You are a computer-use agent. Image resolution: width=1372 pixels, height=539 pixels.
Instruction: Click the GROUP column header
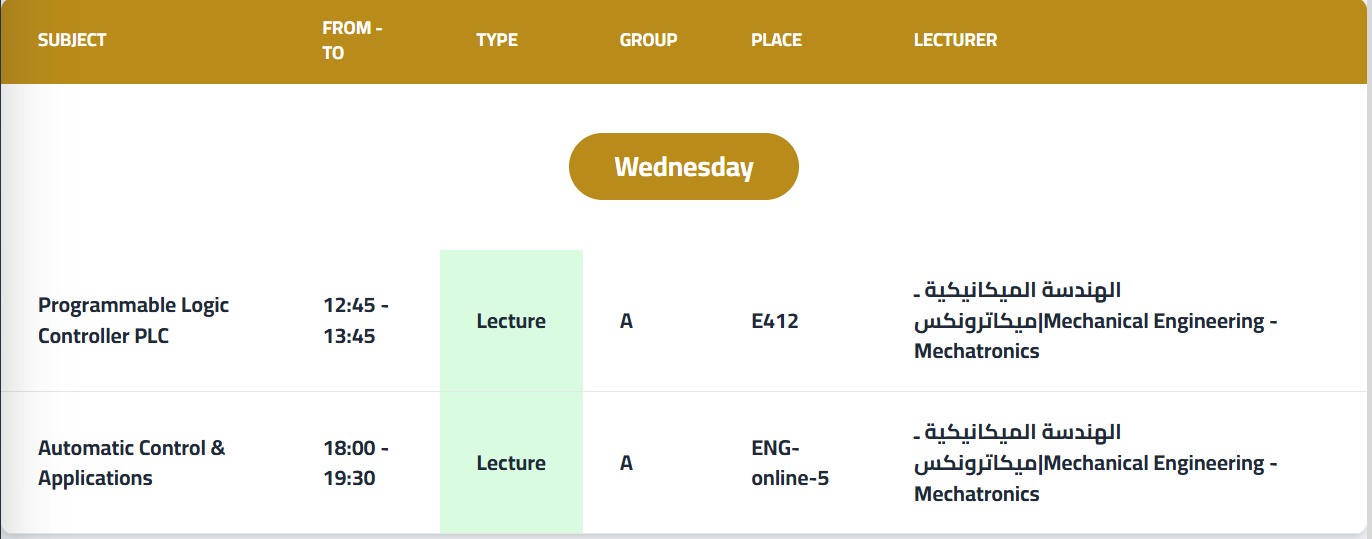tap(648, 40)
